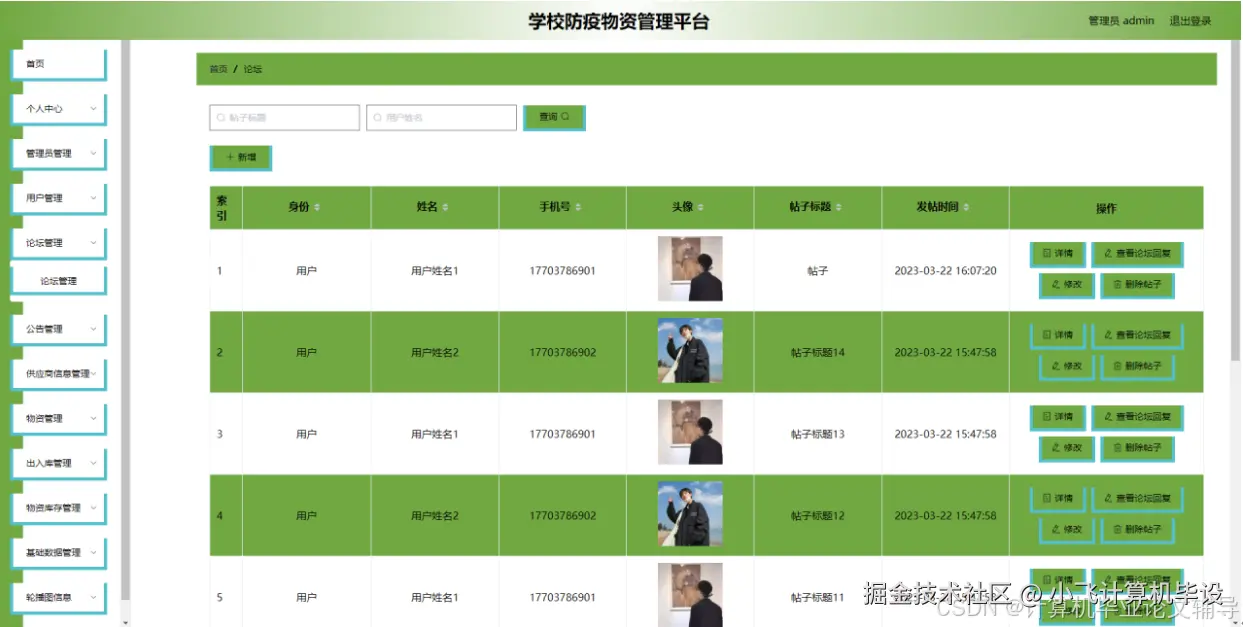The image size is (1243, 627).
Task: View 查看论坛回复 for 帖子标题12
Action: point(1138,498)
